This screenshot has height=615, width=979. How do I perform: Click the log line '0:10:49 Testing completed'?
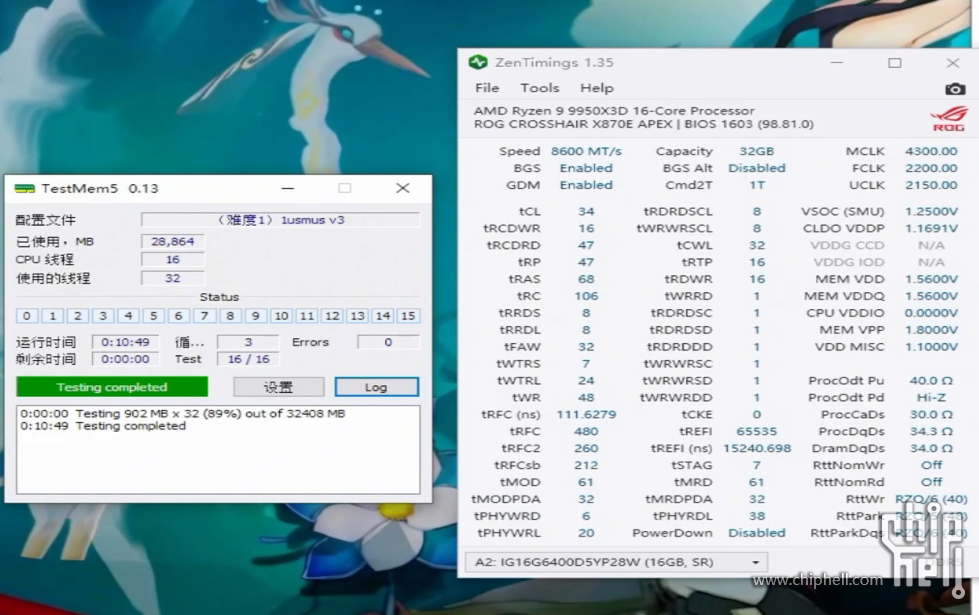point(103,426)
